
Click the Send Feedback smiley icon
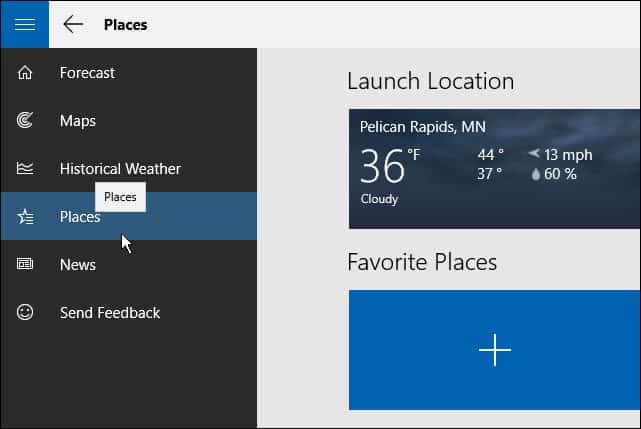[25, 312]
